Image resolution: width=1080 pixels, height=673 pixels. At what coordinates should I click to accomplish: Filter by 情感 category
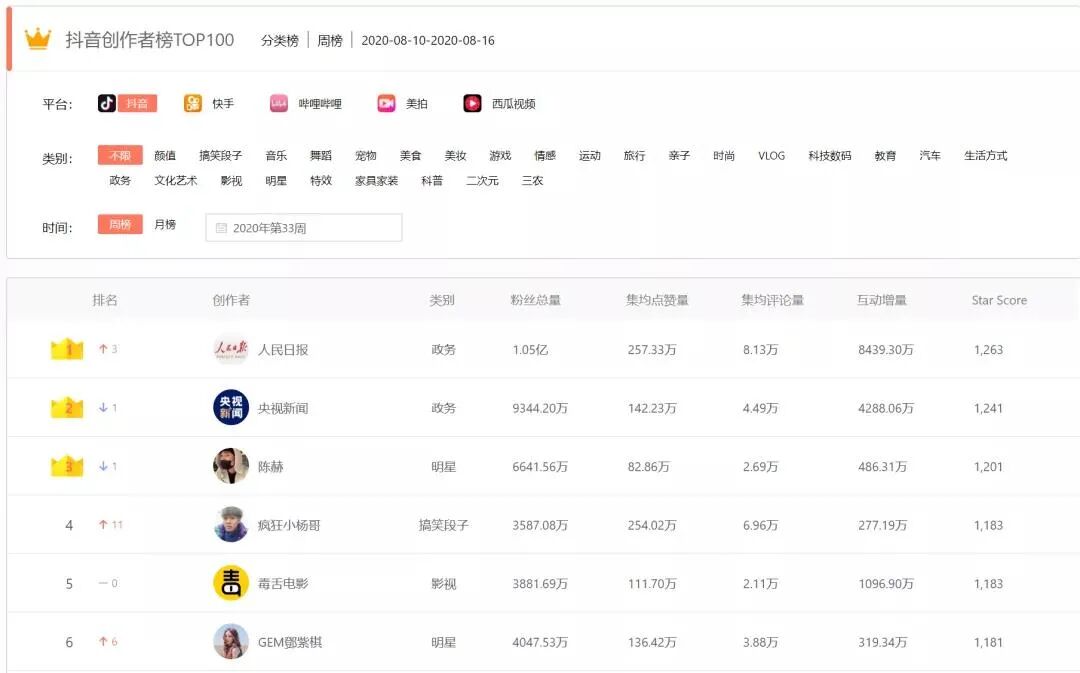(545, 156)
